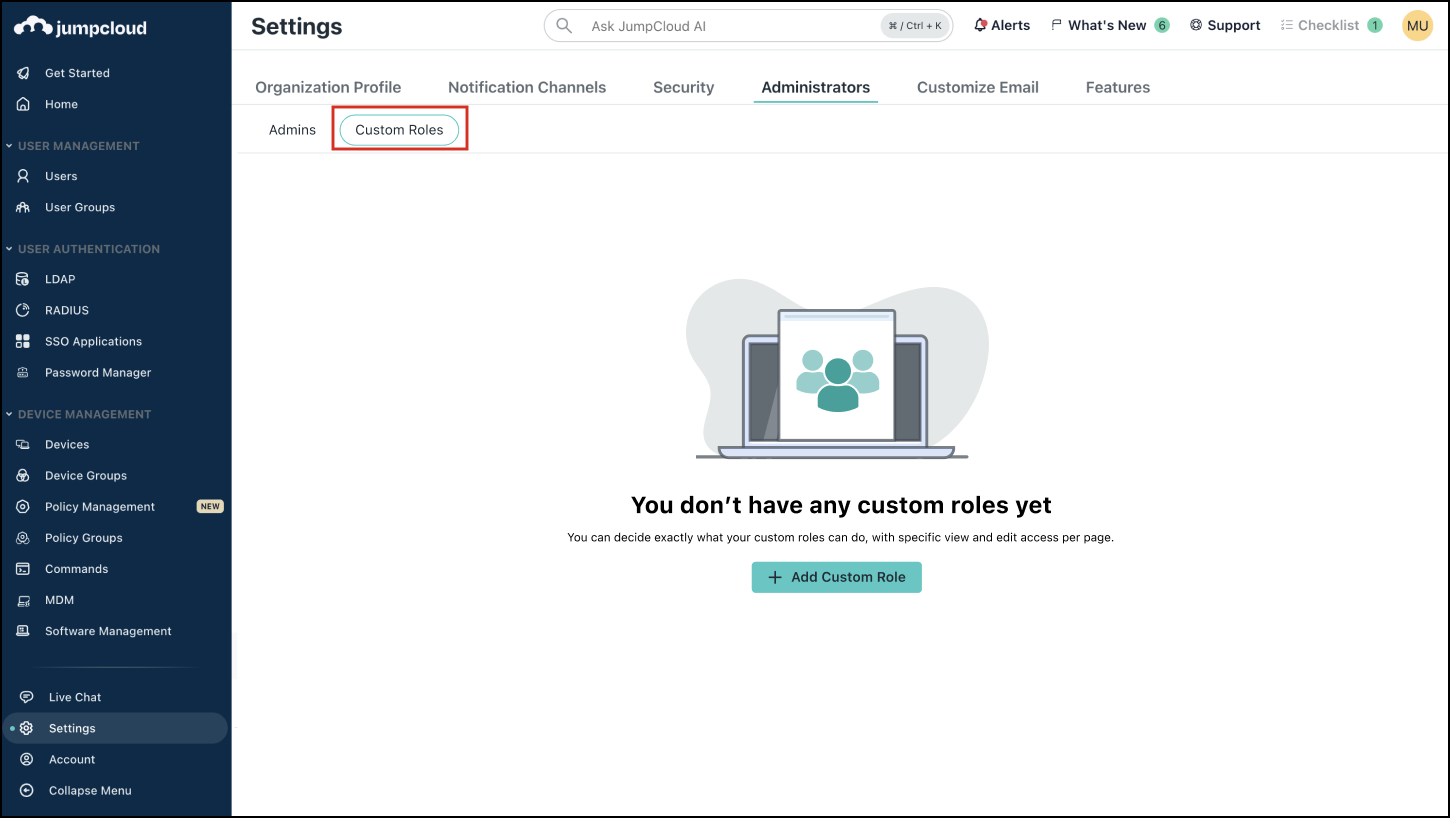Switch to the Admins tab

(x=292, y=129)
